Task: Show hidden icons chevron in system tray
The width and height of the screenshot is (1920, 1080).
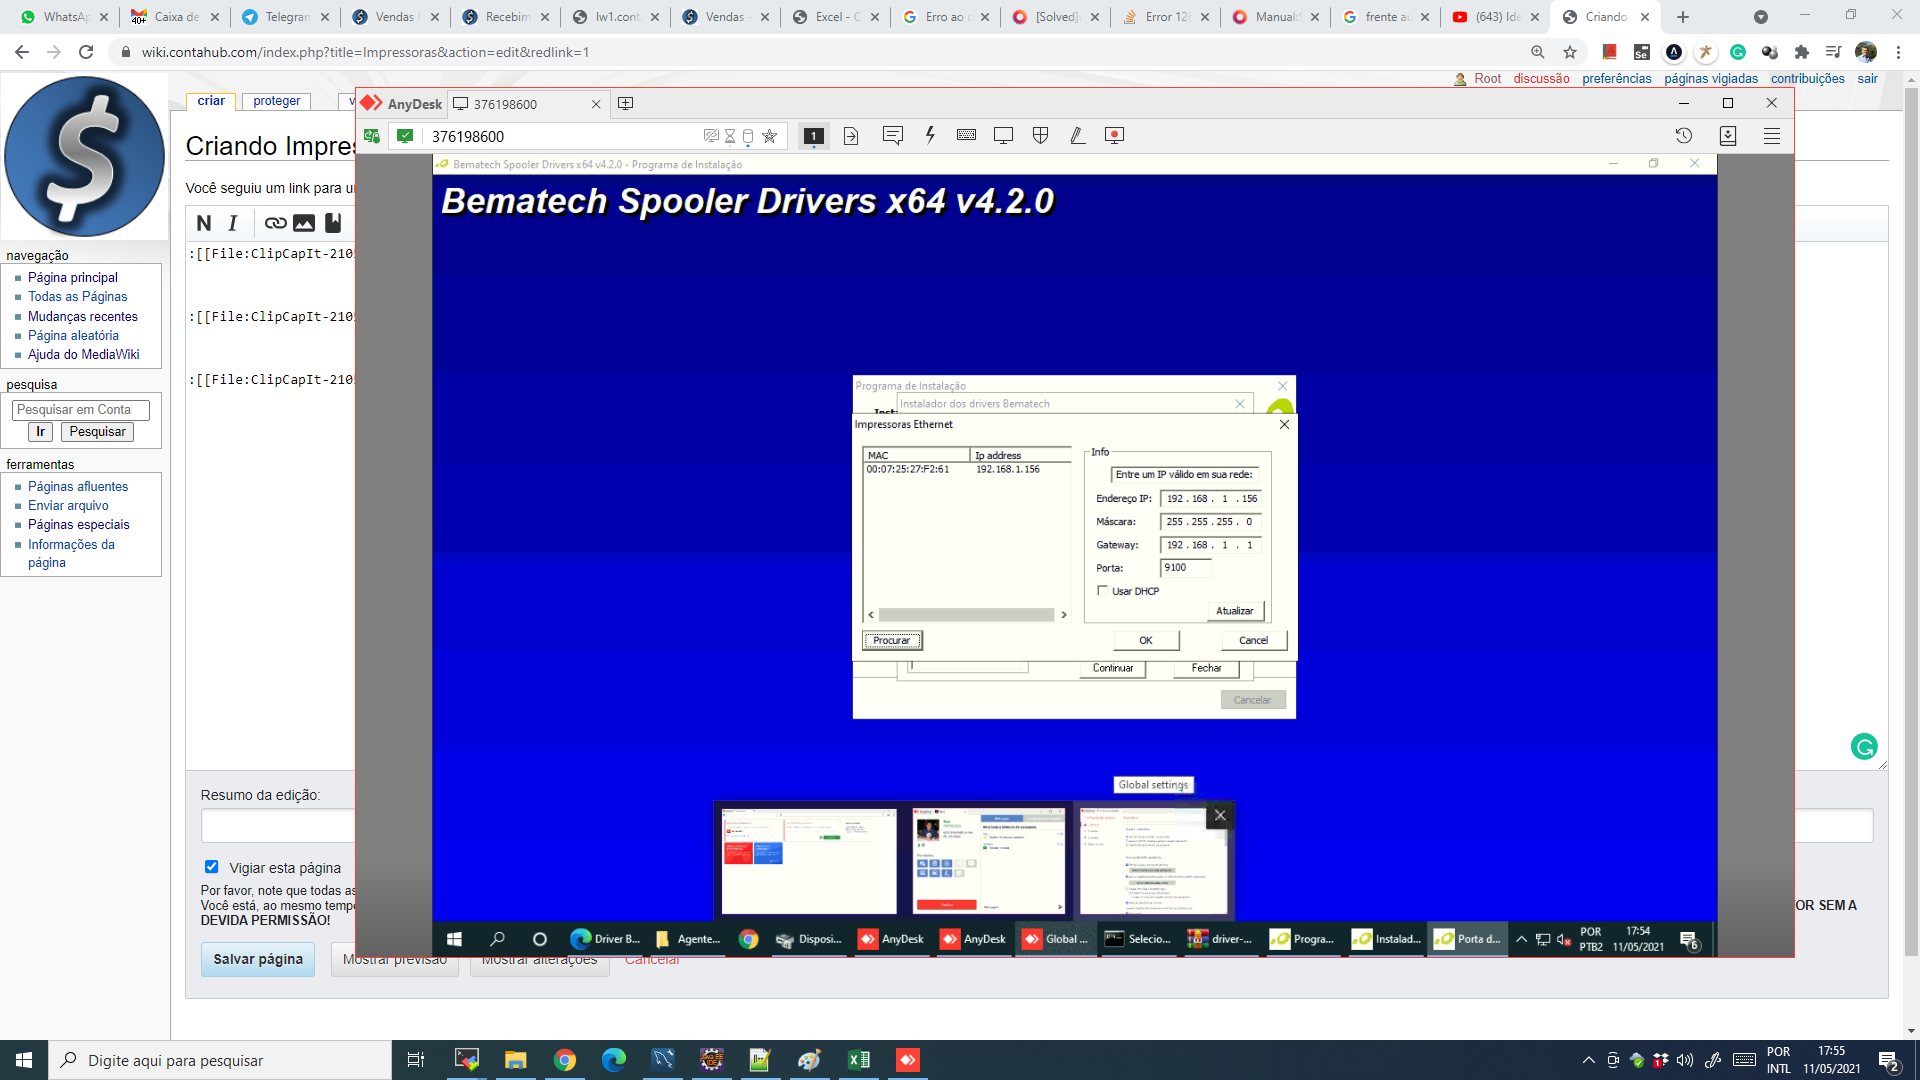Action: point(1588,1060)
